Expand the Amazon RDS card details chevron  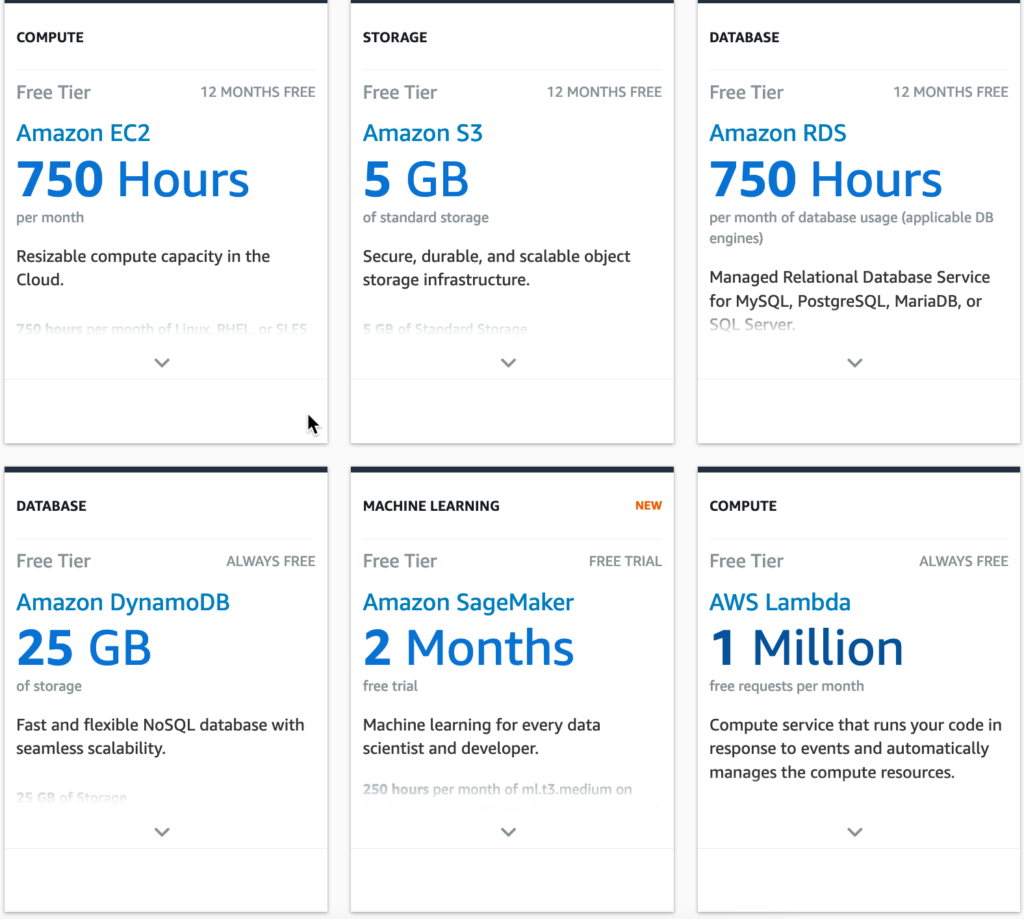pos(854,363)
